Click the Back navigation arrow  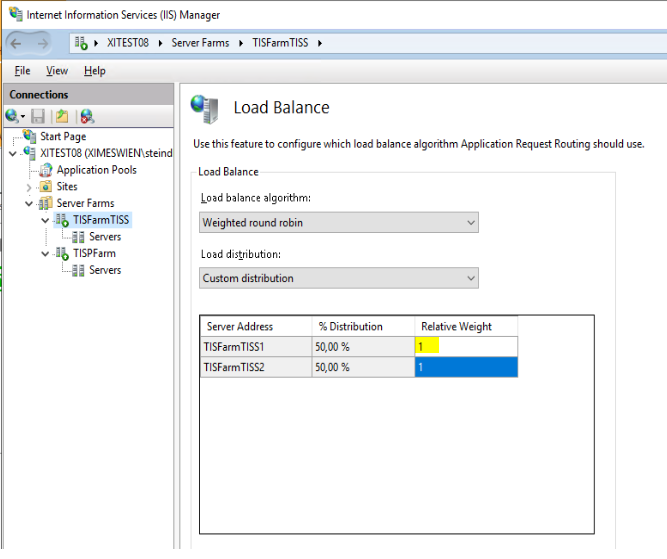click(16, 43)
